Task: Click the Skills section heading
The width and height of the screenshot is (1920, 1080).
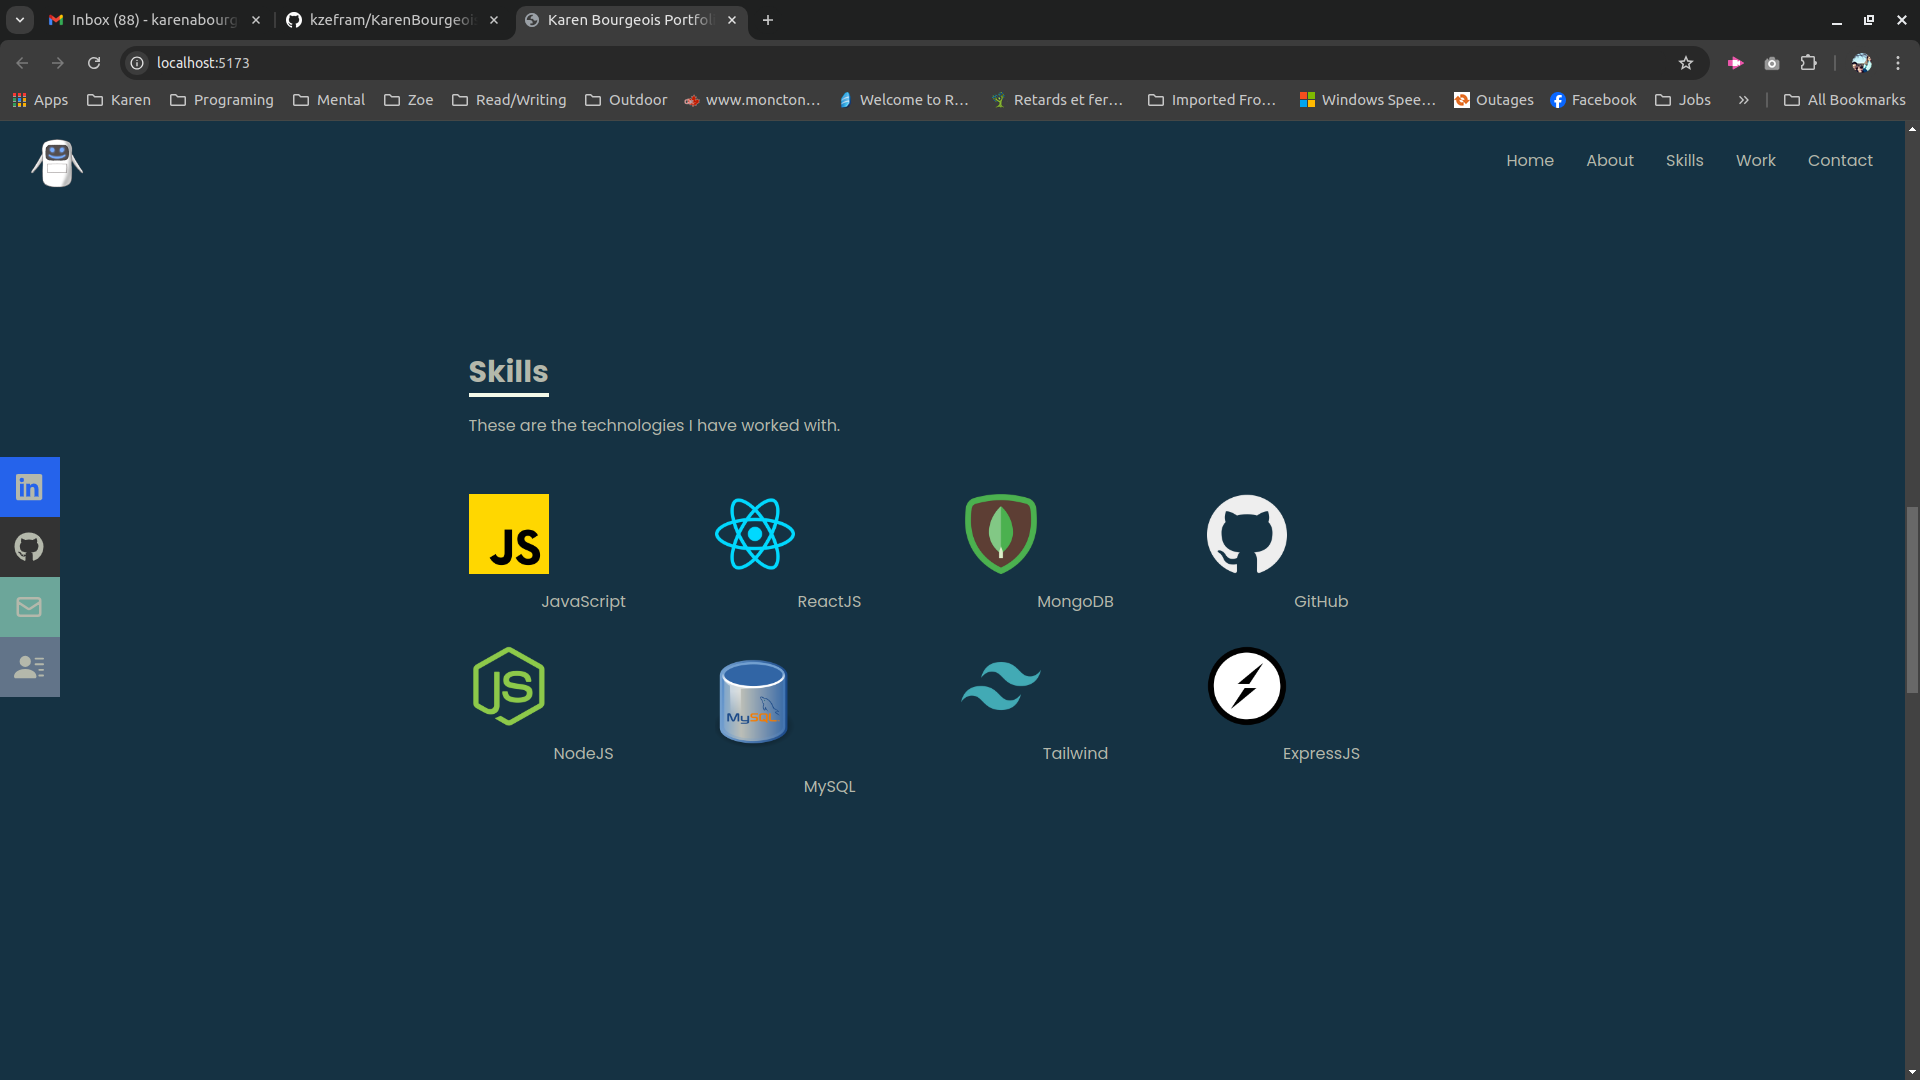Action: [x=508, y=371]
